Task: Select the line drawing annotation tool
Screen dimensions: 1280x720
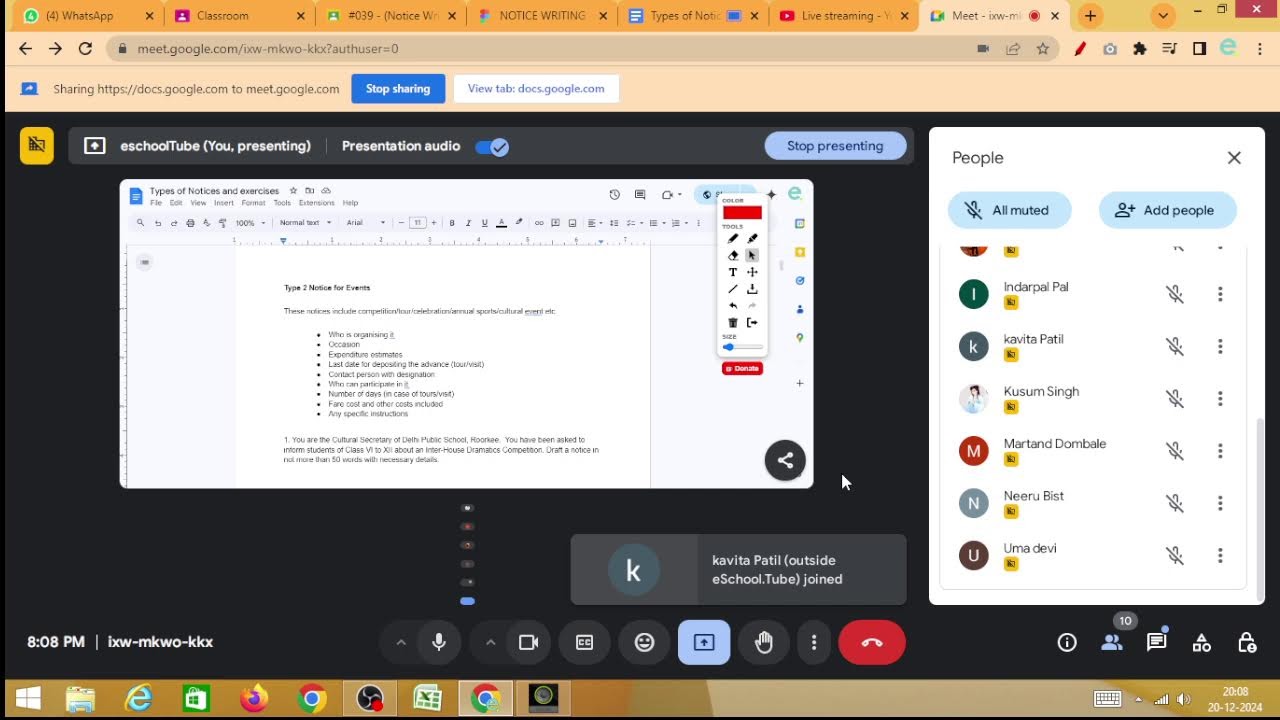Action: (733, 289)
